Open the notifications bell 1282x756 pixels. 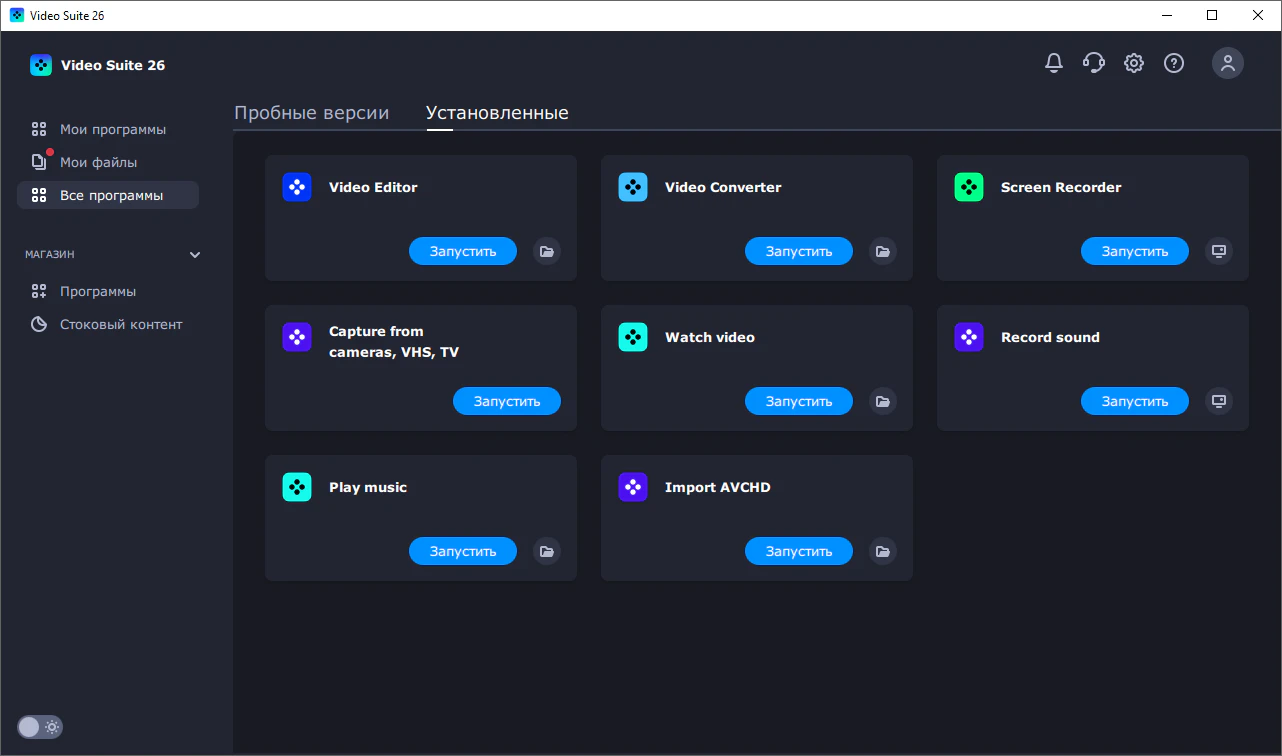1054,63
